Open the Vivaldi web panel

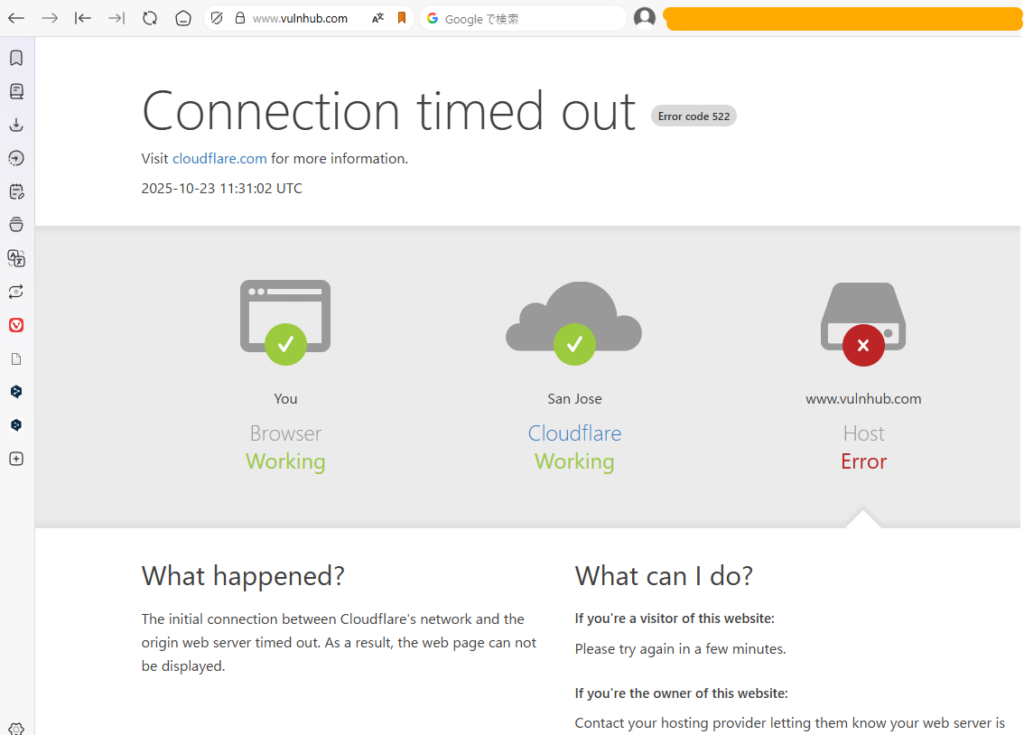pyautogui.click(x=16, y=325)
